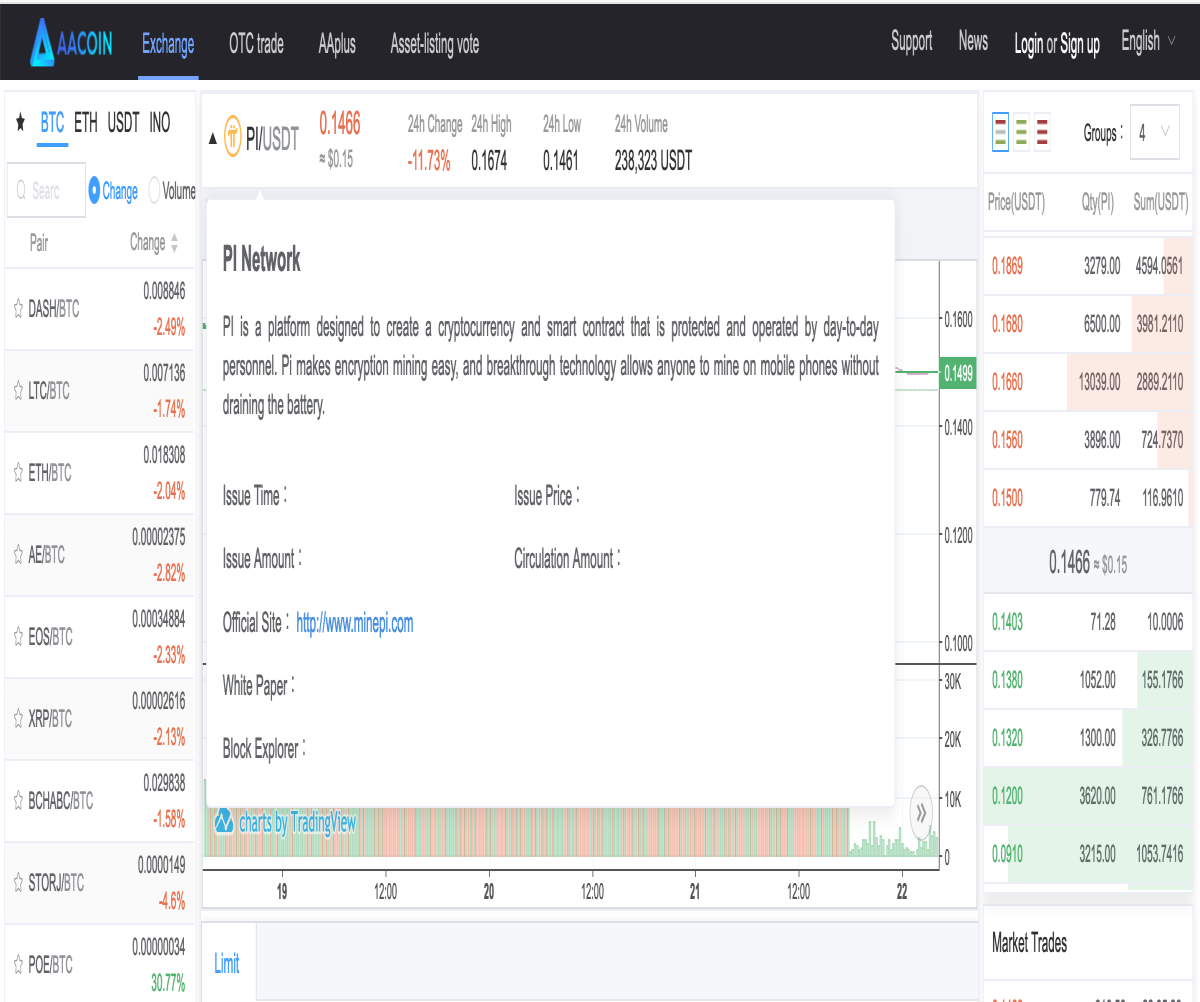
Task: Click the 238,323 USDT volume value
Action: [x=653, y=161]
